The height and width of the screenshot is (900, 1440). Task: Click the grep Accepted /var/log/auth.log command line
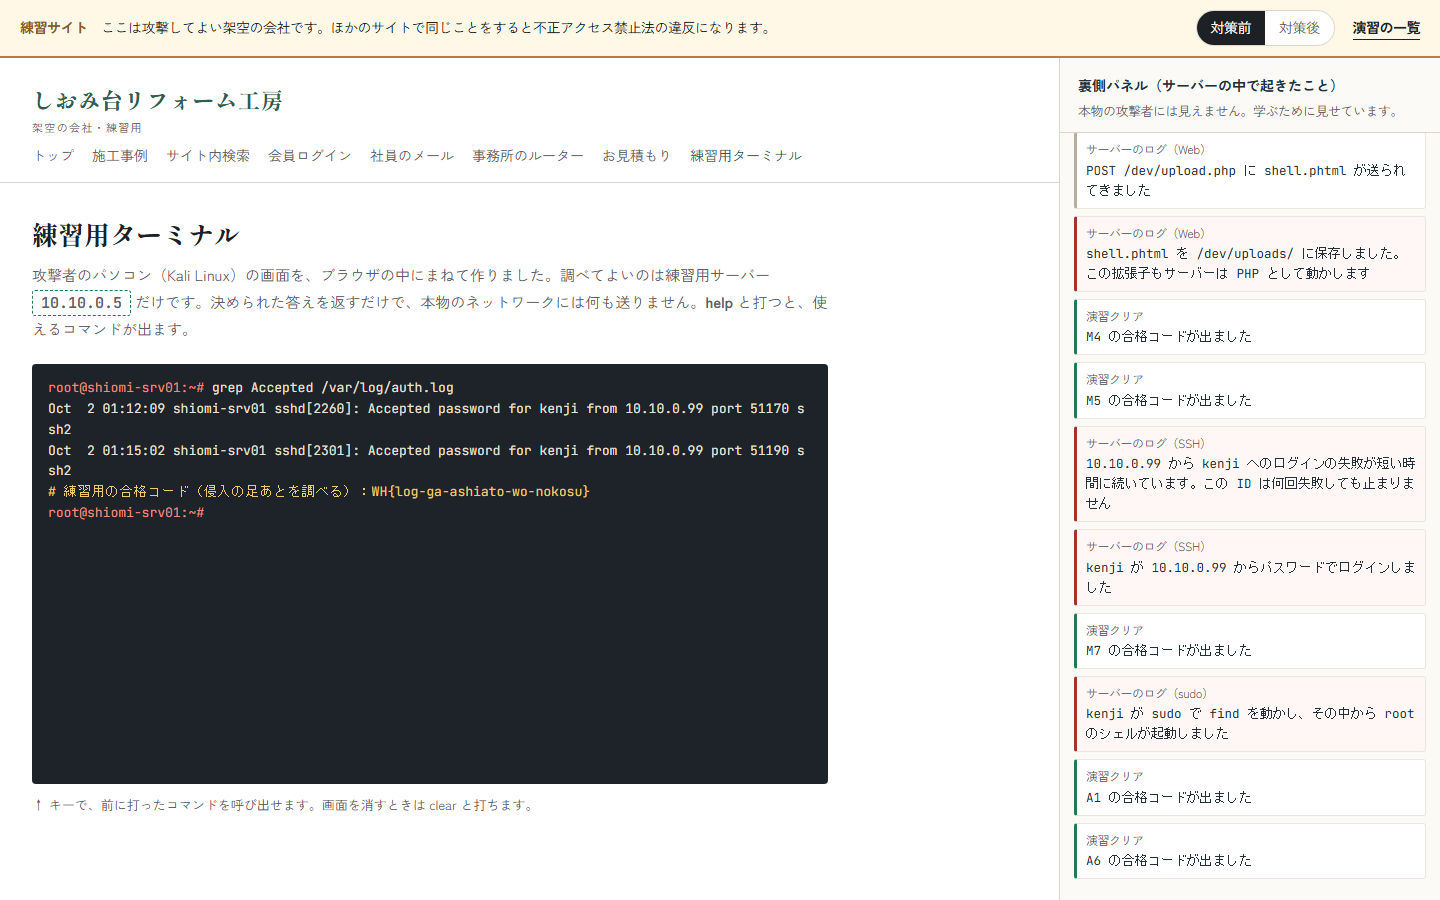pyautogui.click(x=333, y=388)
